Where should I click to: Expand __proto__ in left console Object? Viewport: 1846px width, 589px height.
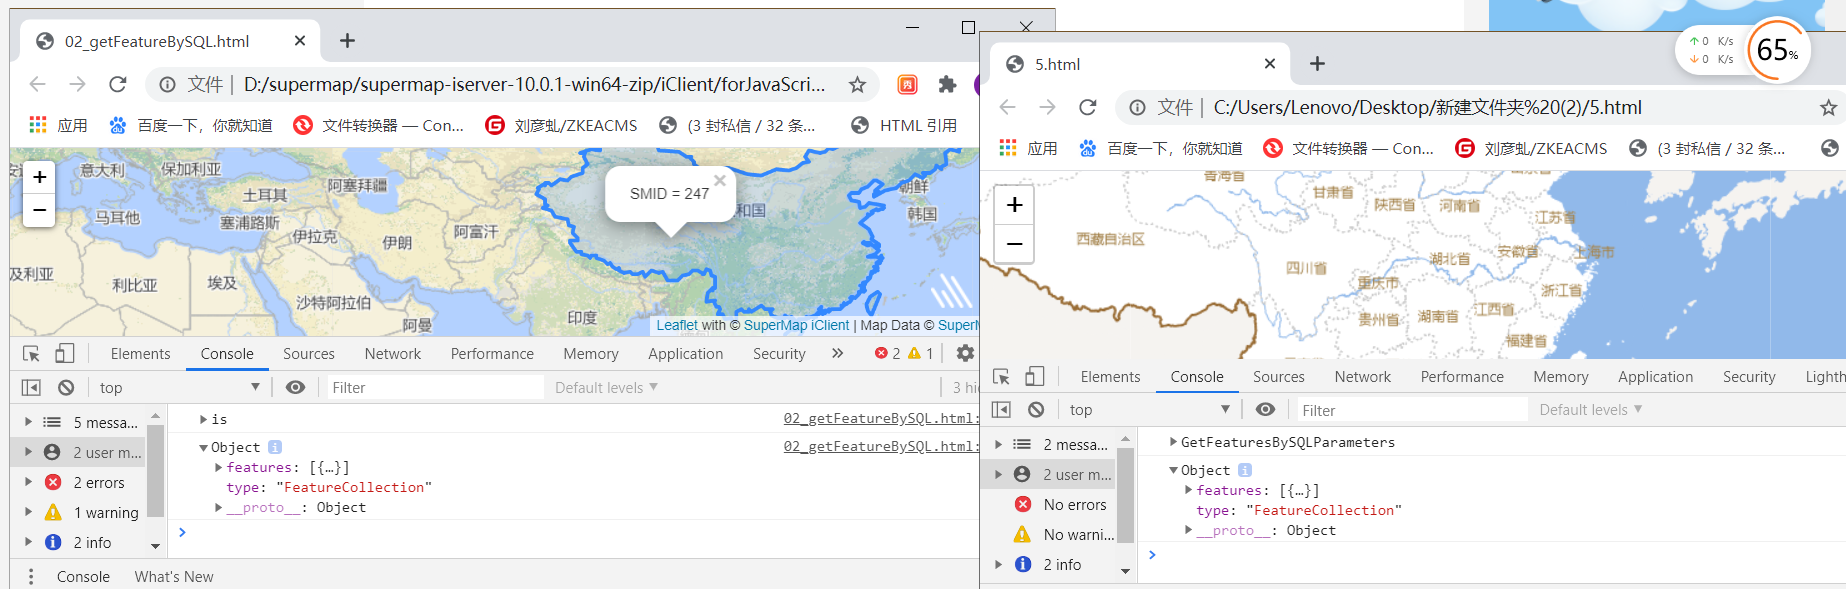(219, 507)
